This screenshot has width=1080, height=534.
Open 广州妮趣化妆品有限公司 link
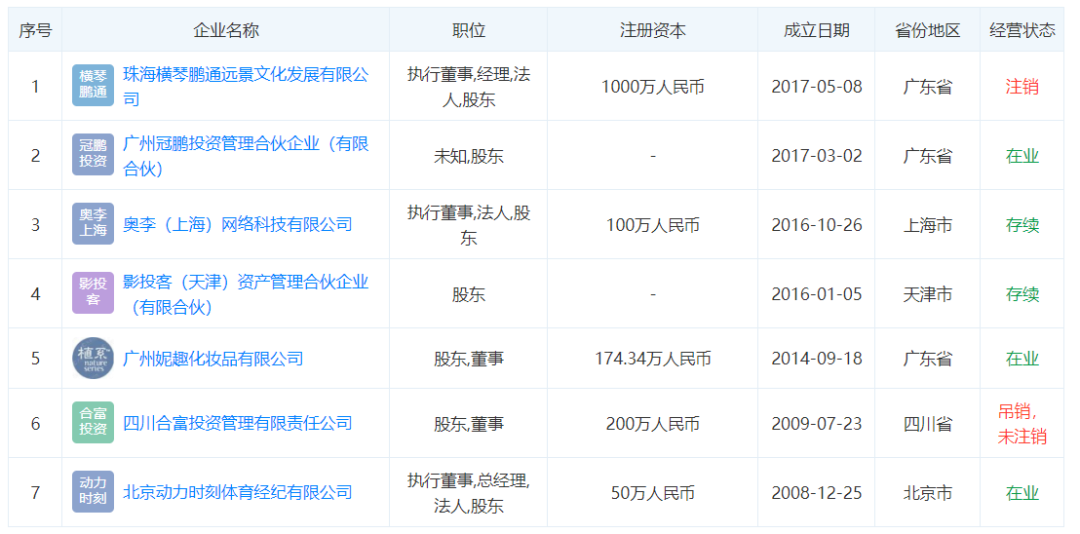pos(213,358)
